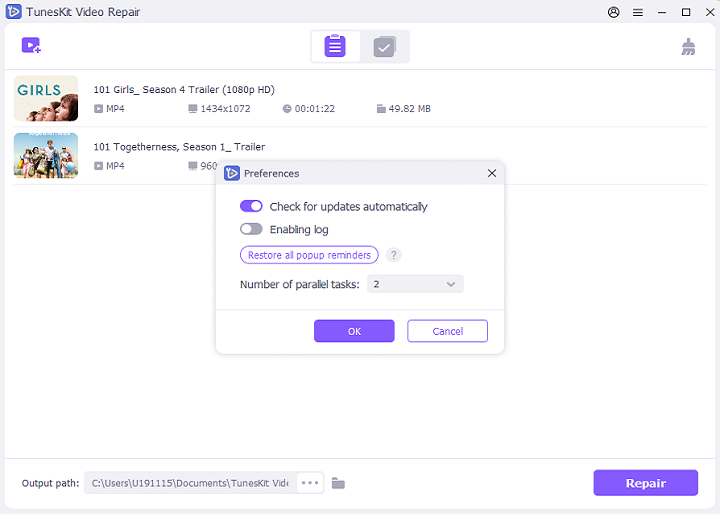
Task: Click Cancel in Preferences dialog
Action: coord(447,331)
